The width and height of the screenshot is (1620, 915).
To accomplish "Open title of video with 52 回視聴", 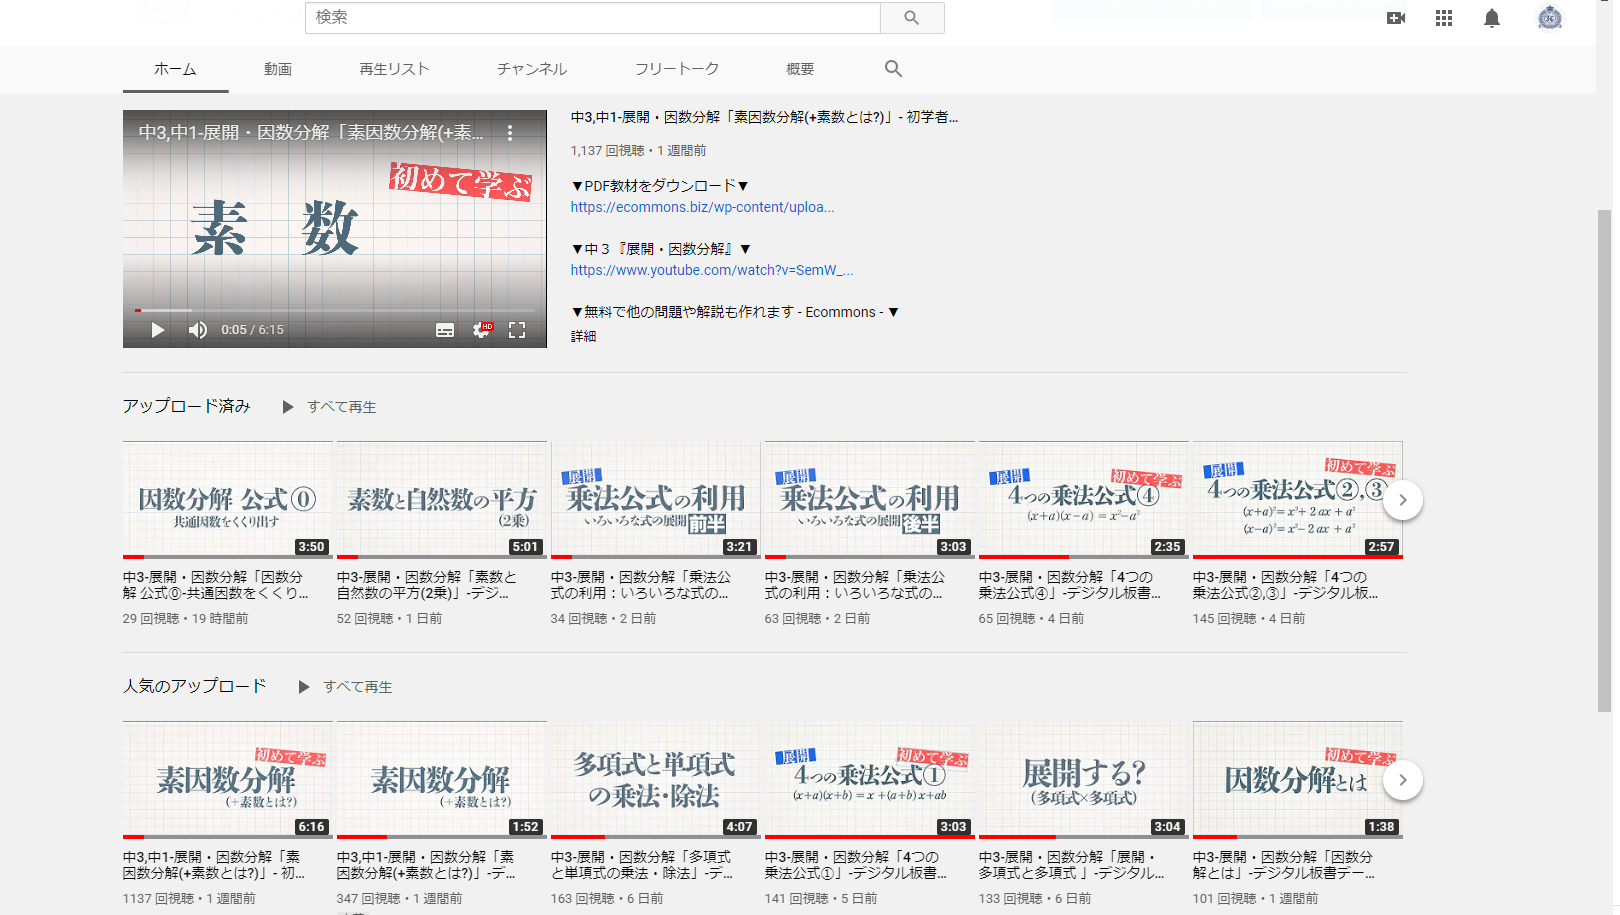I will coord(427,585).
